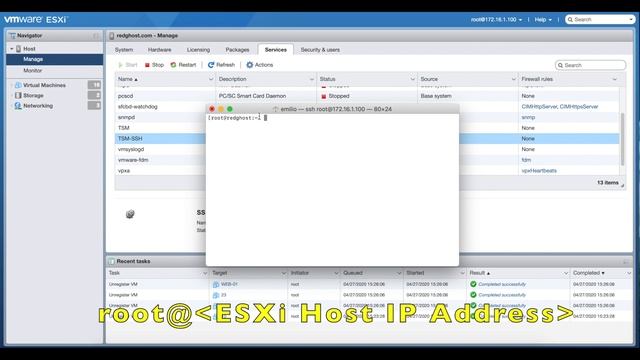Open Target column dropdown in tasks
The height and width of the screenshot is (360, 640).
[284, 273]
